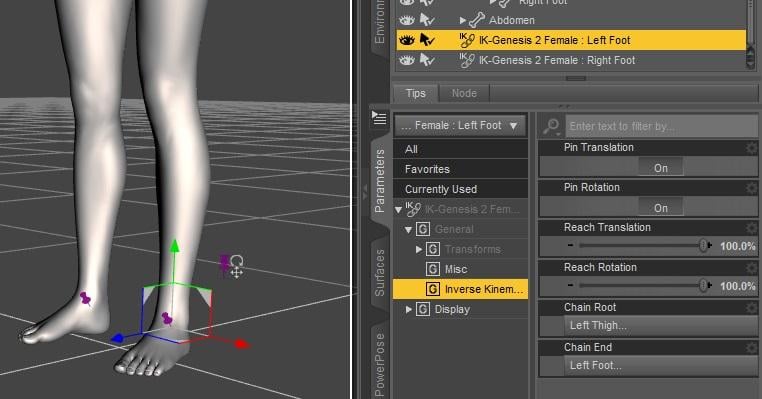Click the green Y-axis gizmo arrow
Viewport: 762px width, 399px height.
point(174,246)
